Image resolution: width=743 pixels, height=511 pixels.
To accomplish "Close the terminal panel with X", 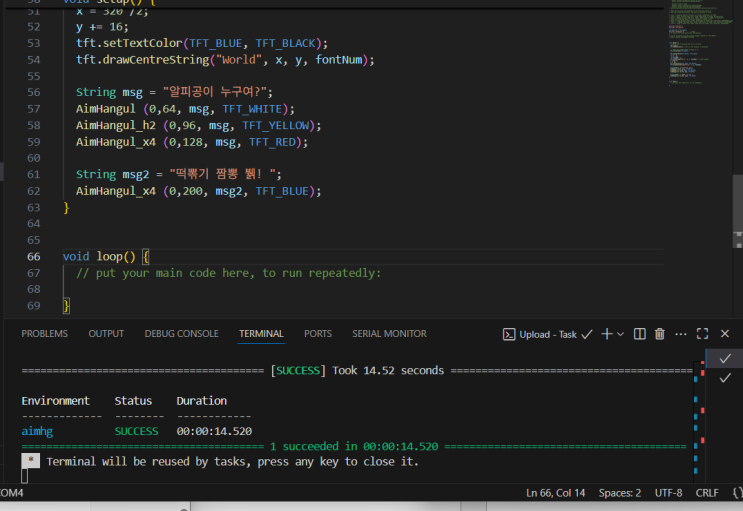I will [x=724, y=334].
